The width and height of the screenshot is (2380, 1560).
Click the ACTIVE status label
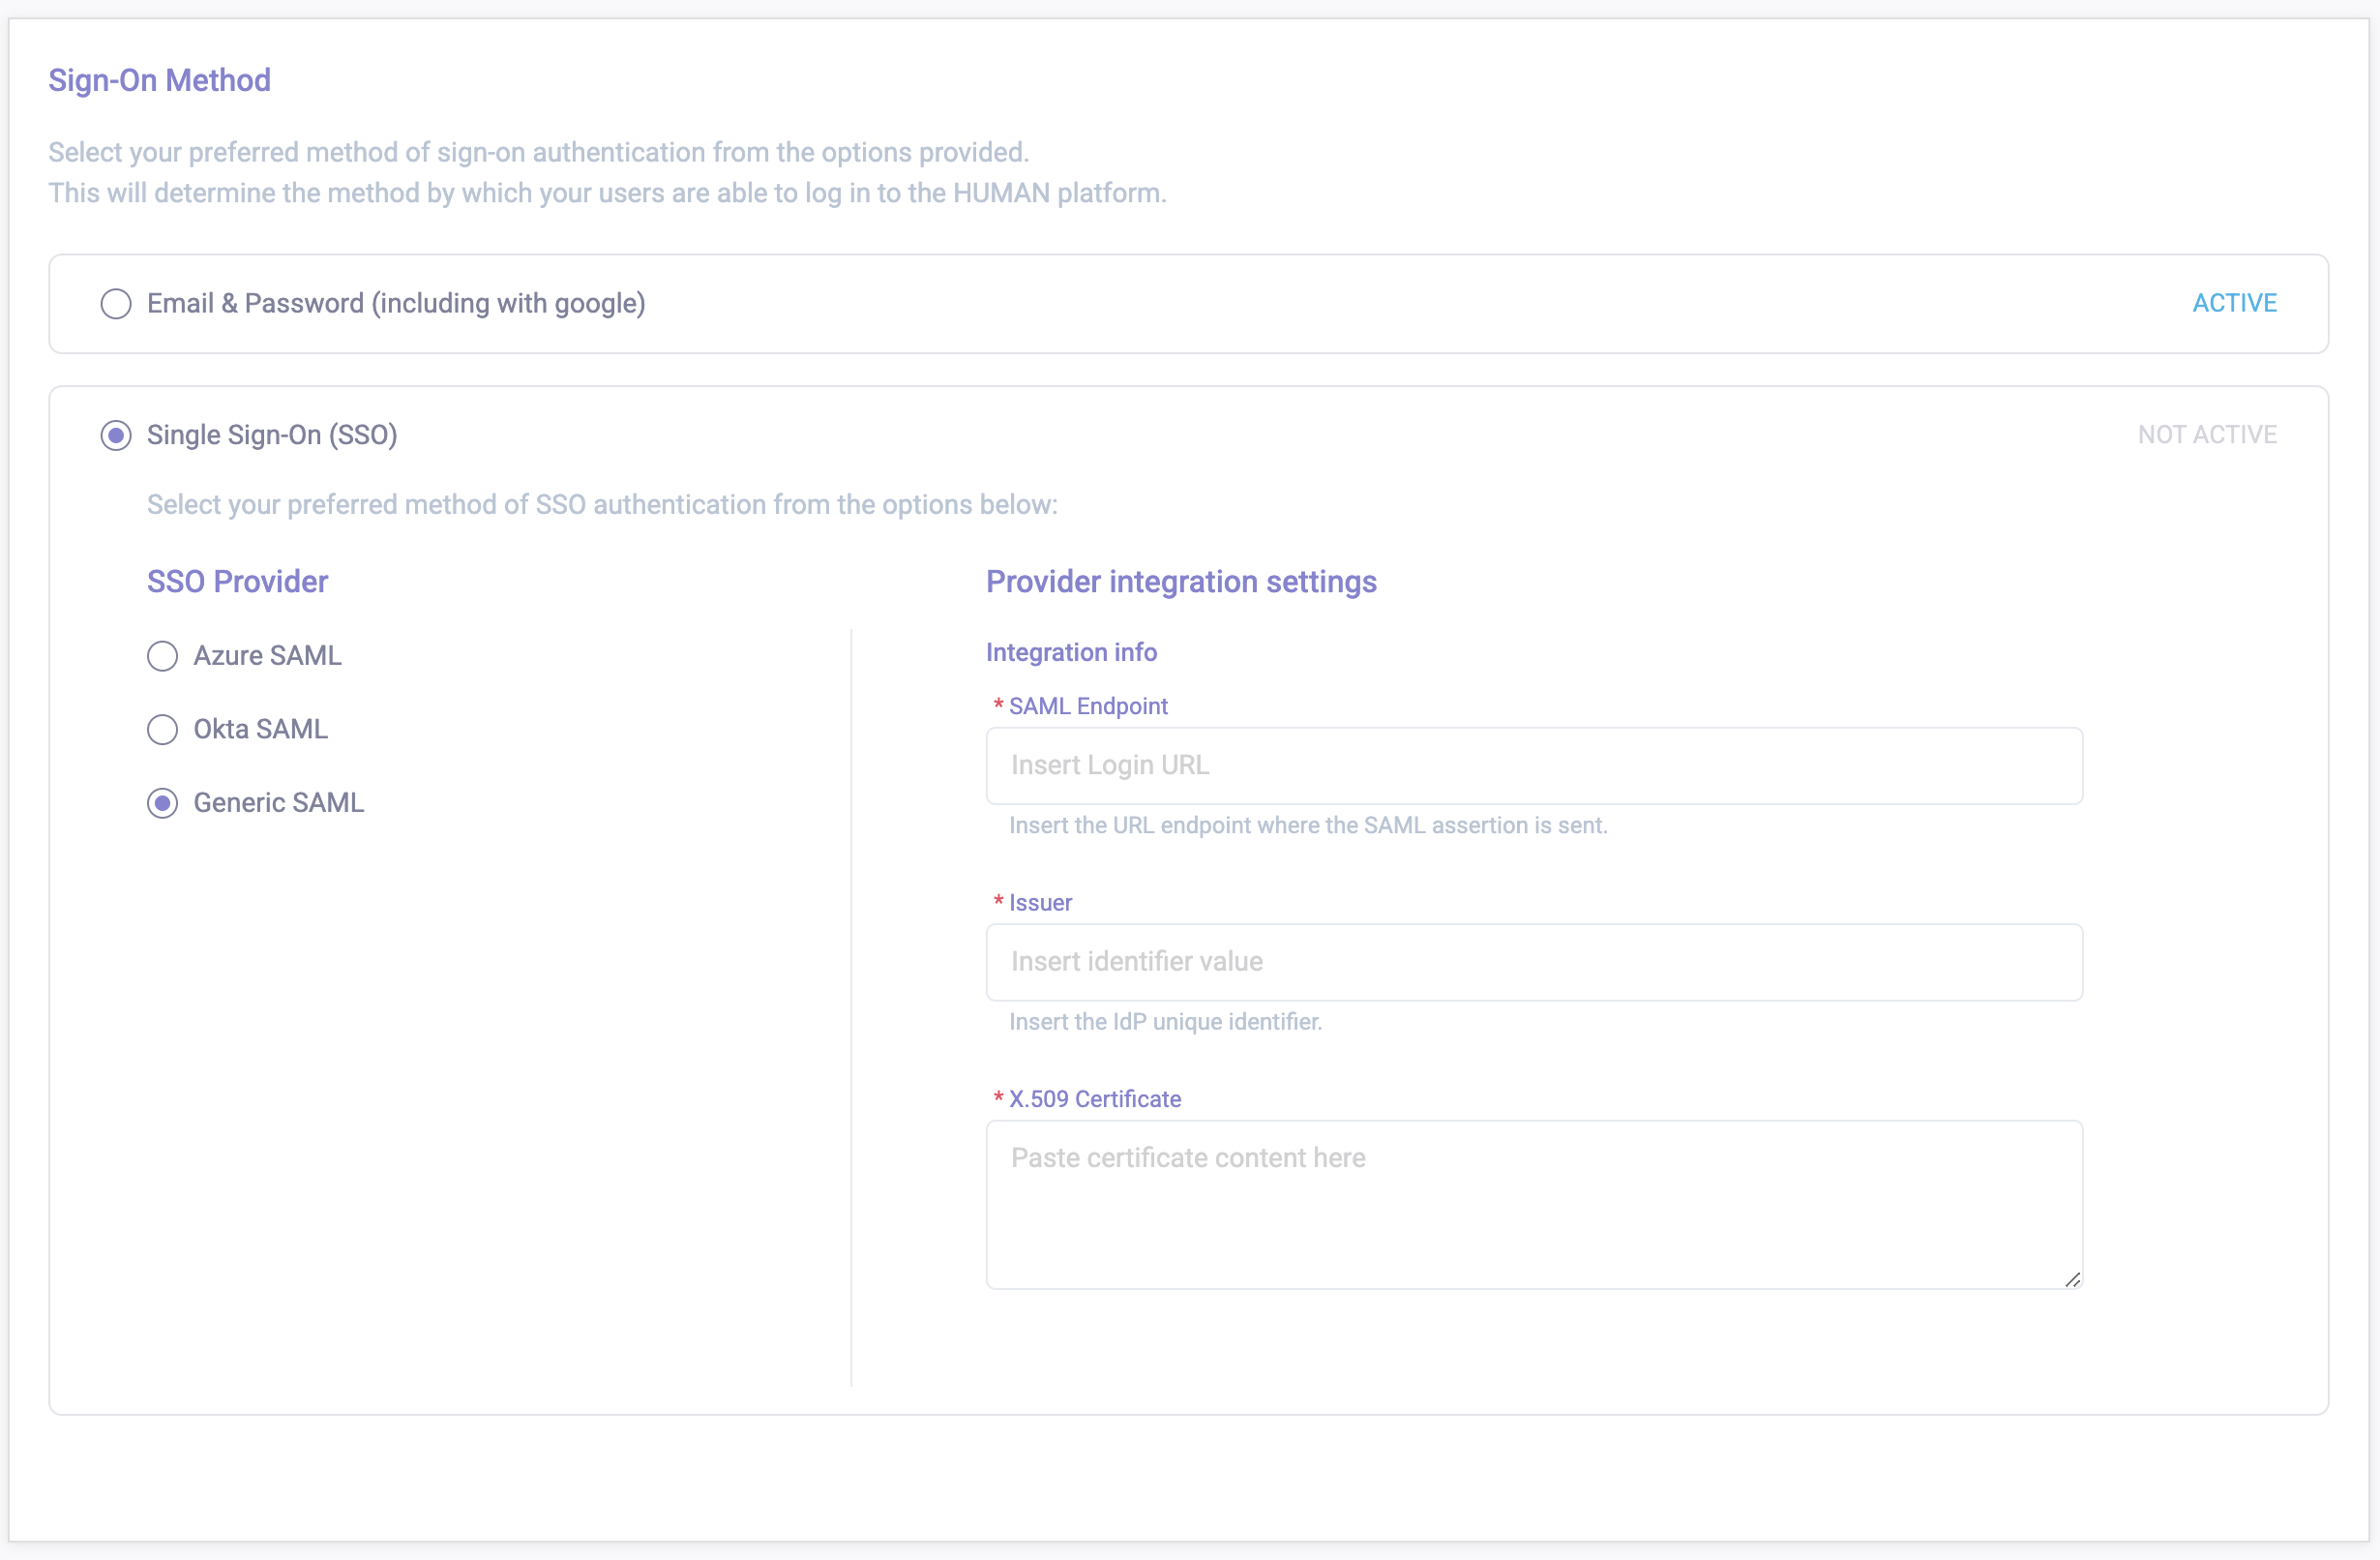tap(2234, 303)
